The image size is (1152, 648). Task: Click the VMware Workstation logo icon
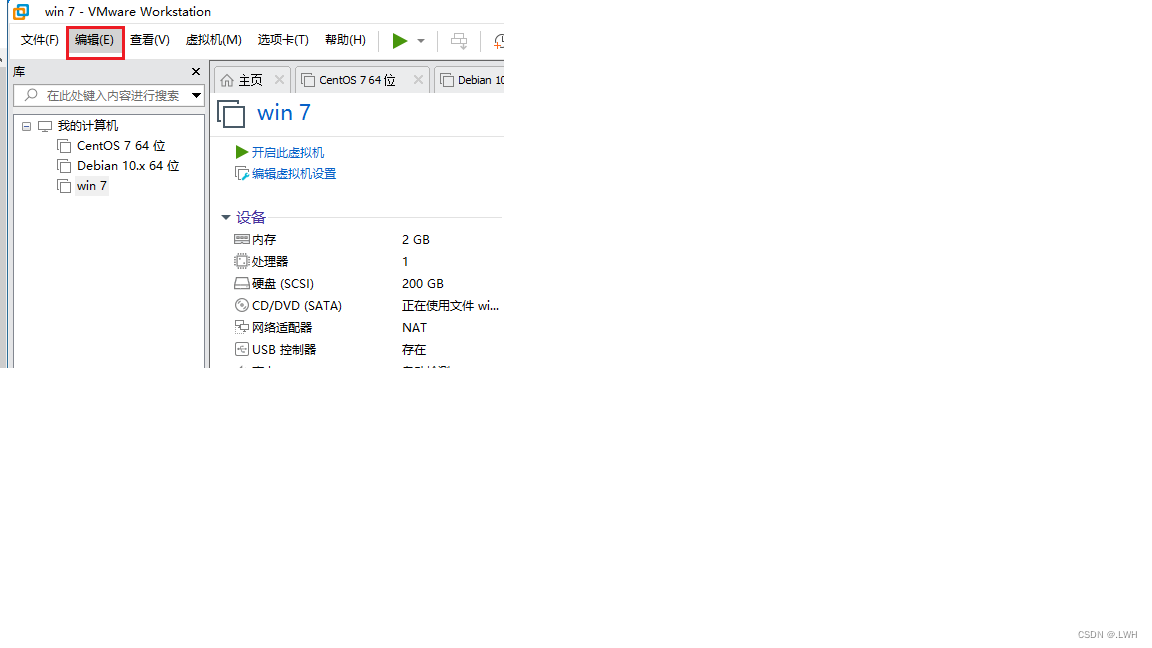pos(21,12)
